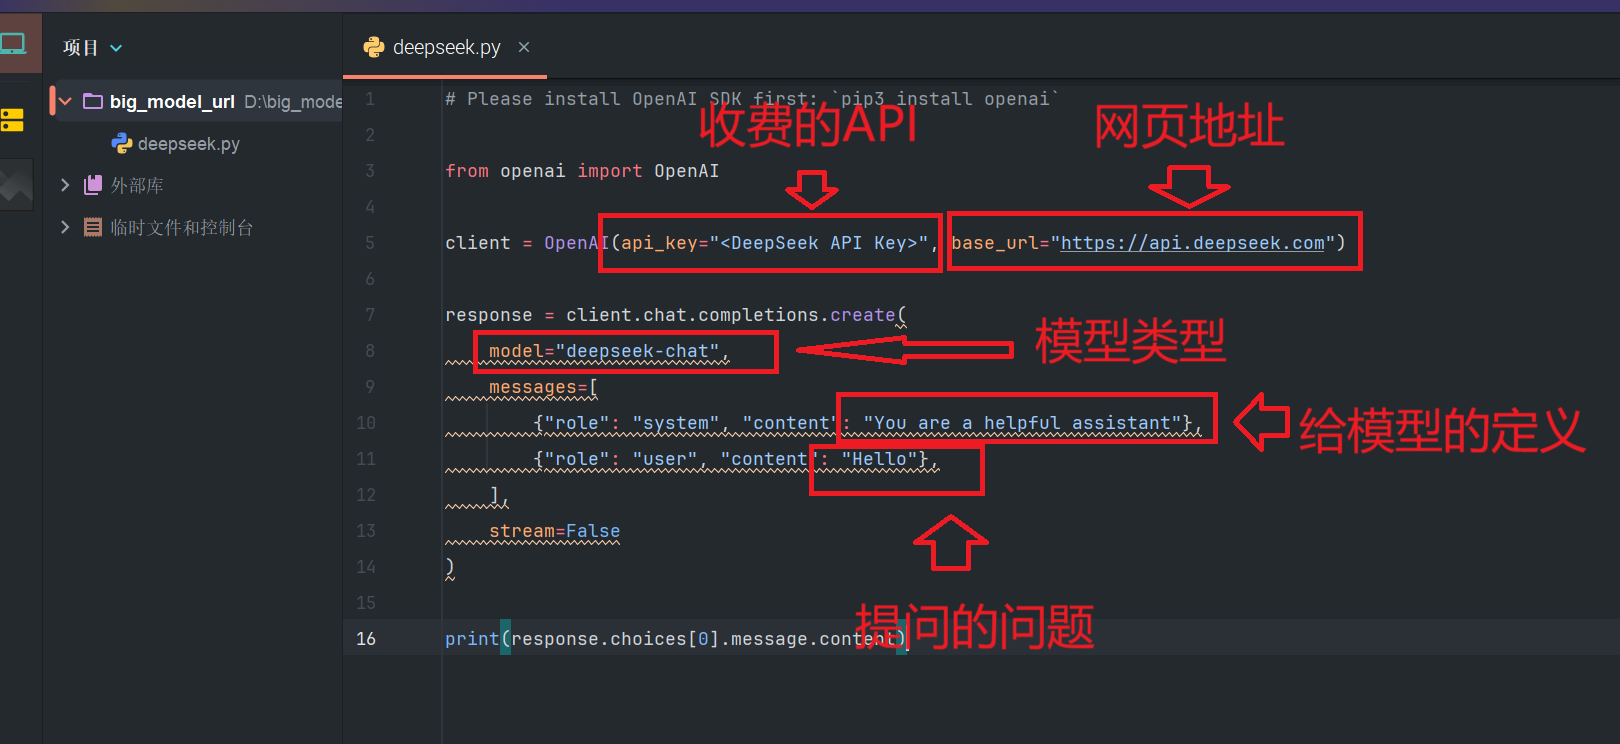Select 临时文件和控制台 in the tree

181,227
